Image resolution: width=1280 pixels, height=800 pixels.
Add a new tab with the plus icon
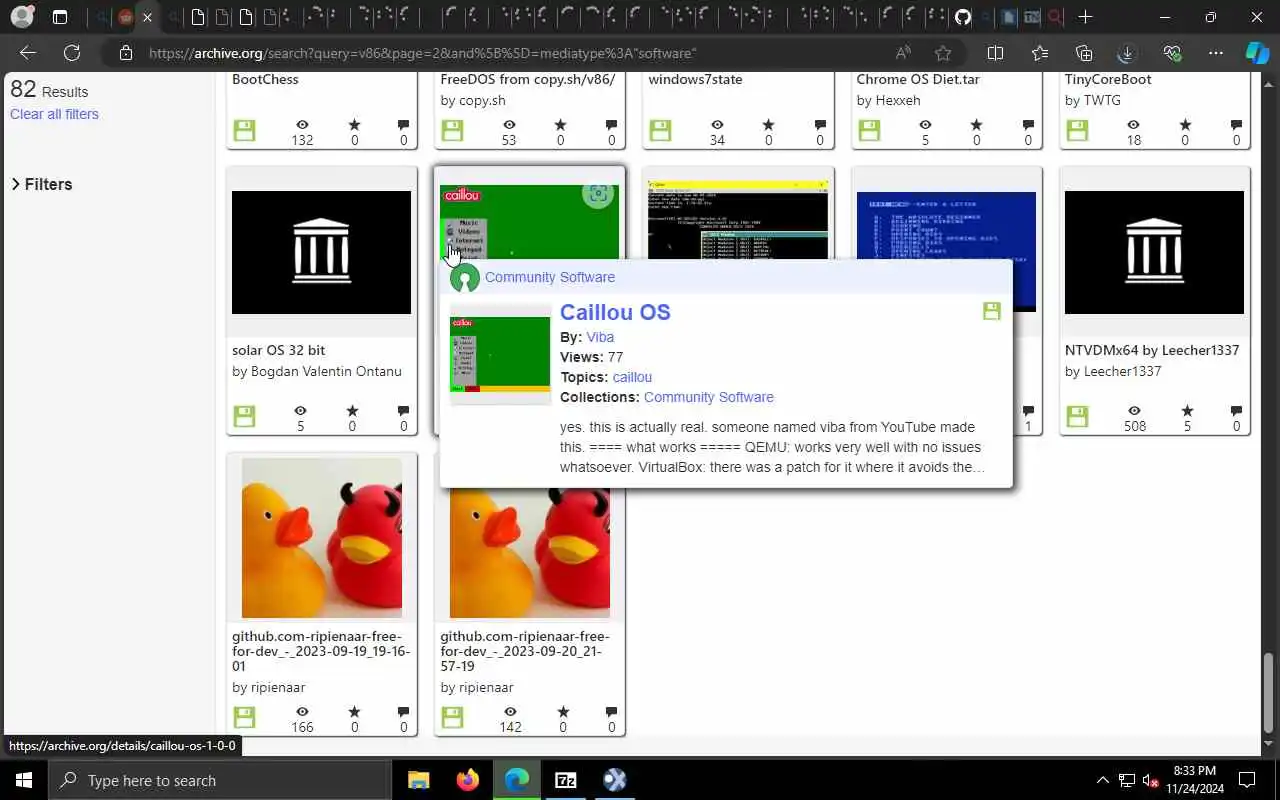(x=1086, y=17)
